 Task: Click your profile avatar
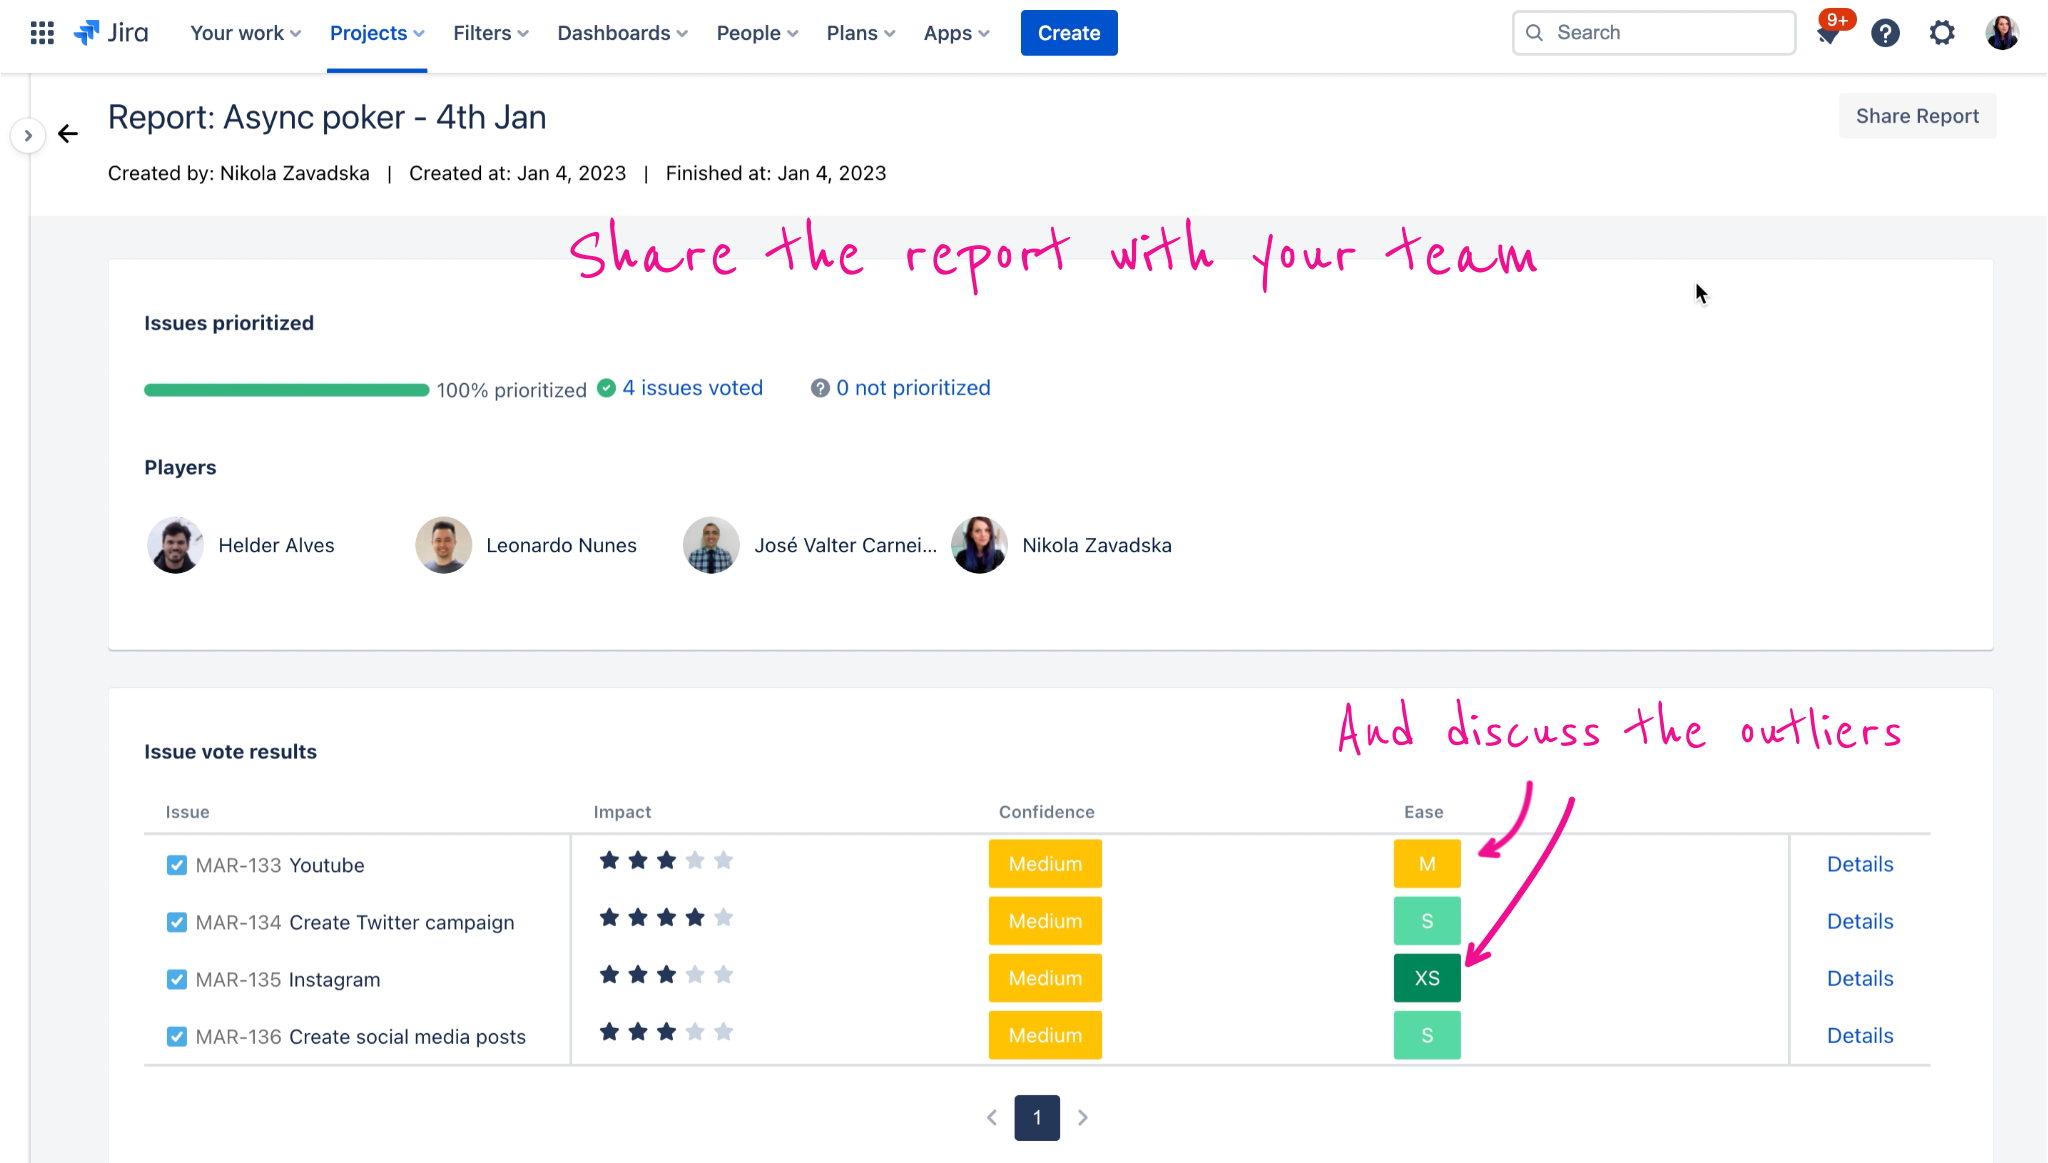click(2001, 33)
